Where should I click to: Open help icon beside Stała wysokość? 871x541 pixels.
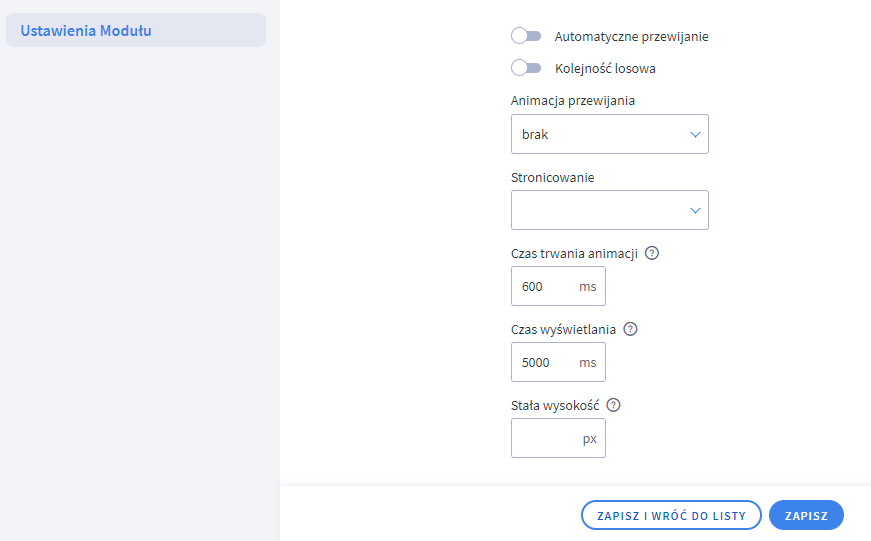tap(613, 405)
